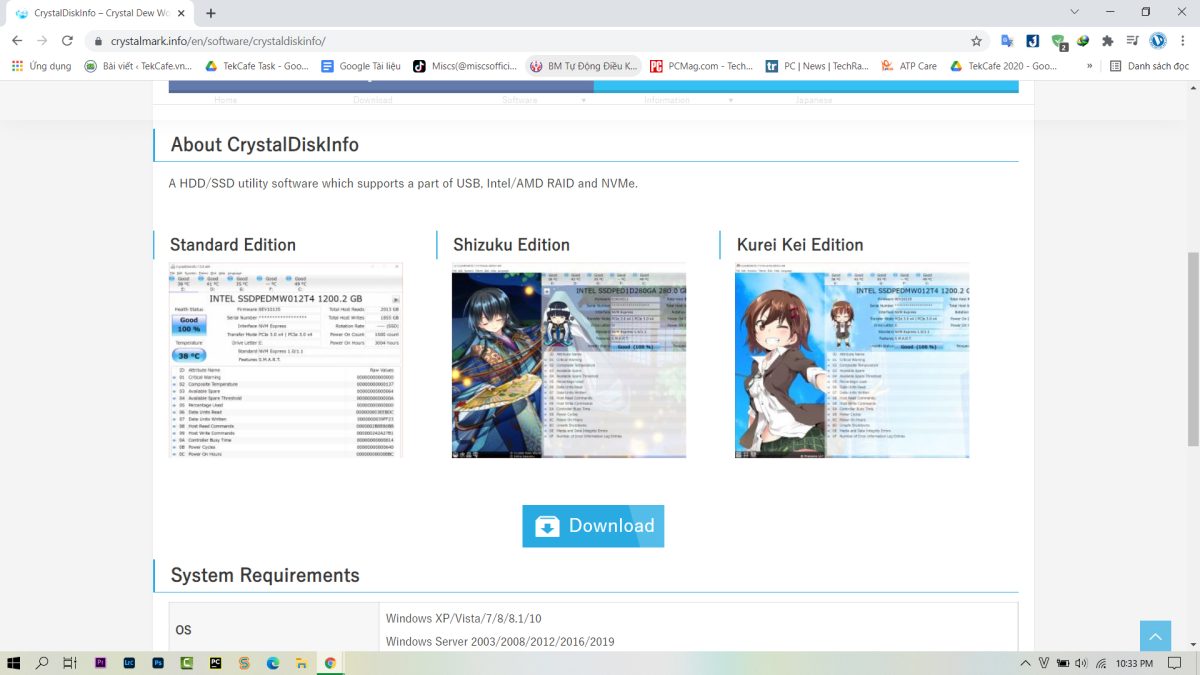Click the 10:33 PM taskbar clock

click(x=1134, y=663)
